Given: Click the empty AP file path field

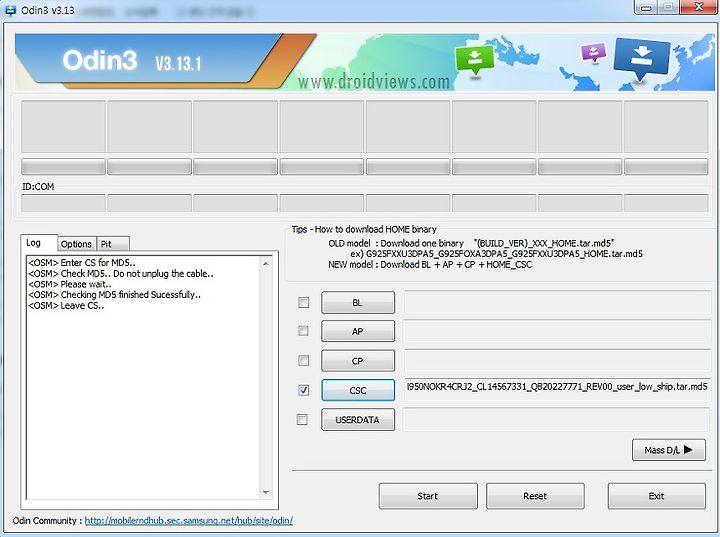Looking at the screenshot, I should click(x=557, y=331).
